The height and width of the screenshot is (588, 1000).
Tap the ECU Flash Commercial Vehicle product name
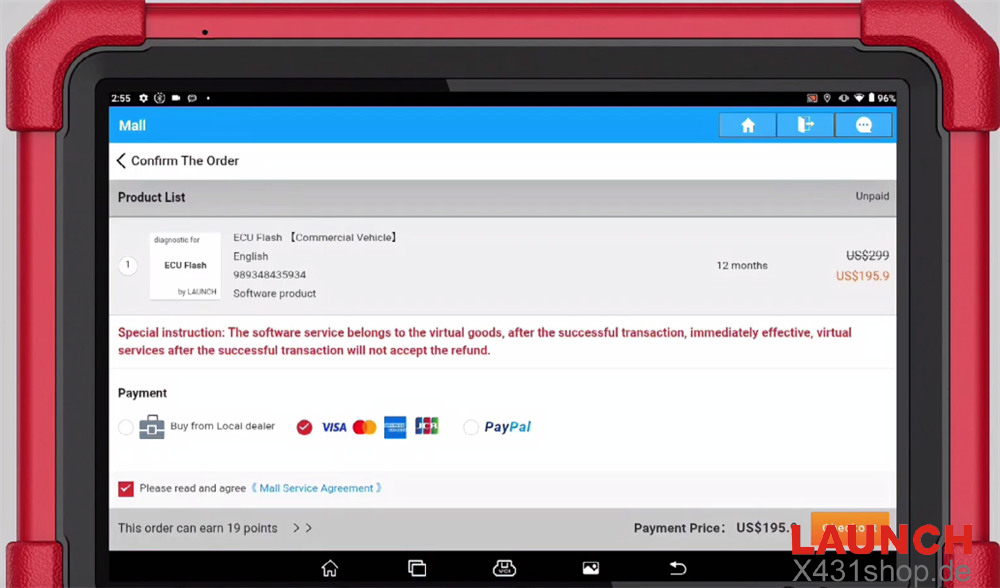tap(315, 238)
